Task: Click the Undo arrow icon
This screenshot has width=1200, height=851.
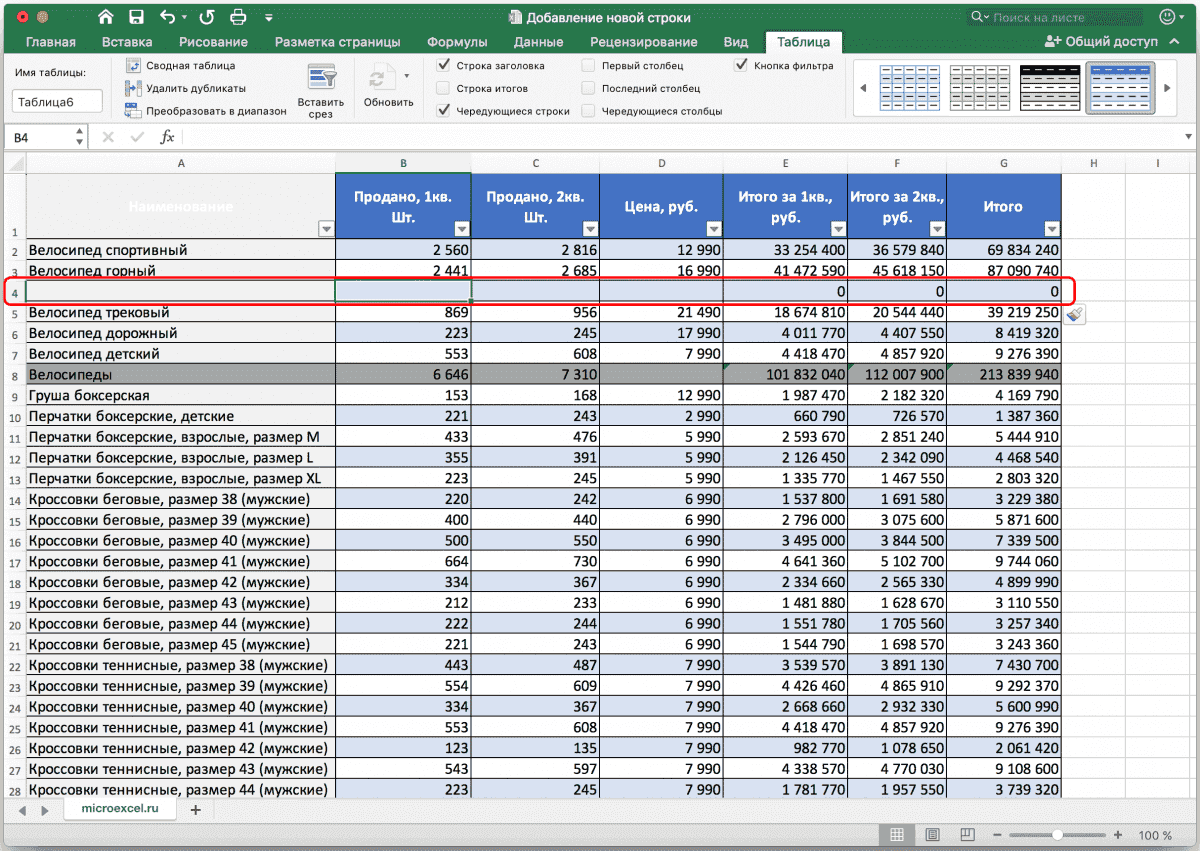Action: (169, 17)
